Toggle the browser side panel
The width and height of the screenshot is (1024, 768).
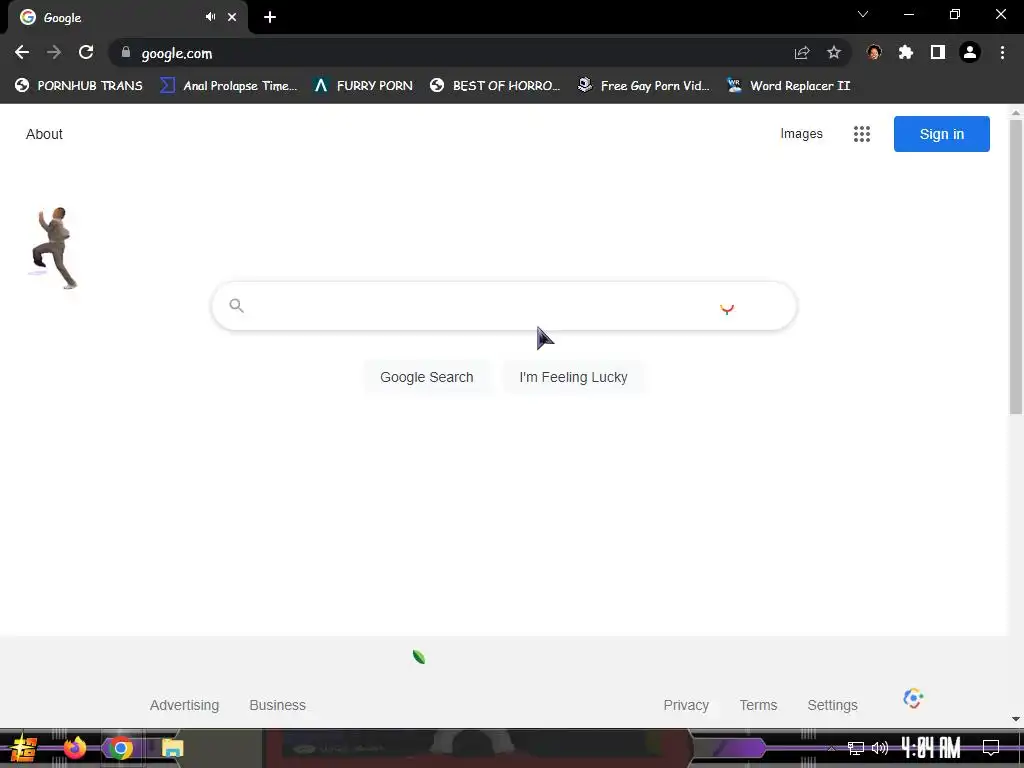[x=938, y=52]
